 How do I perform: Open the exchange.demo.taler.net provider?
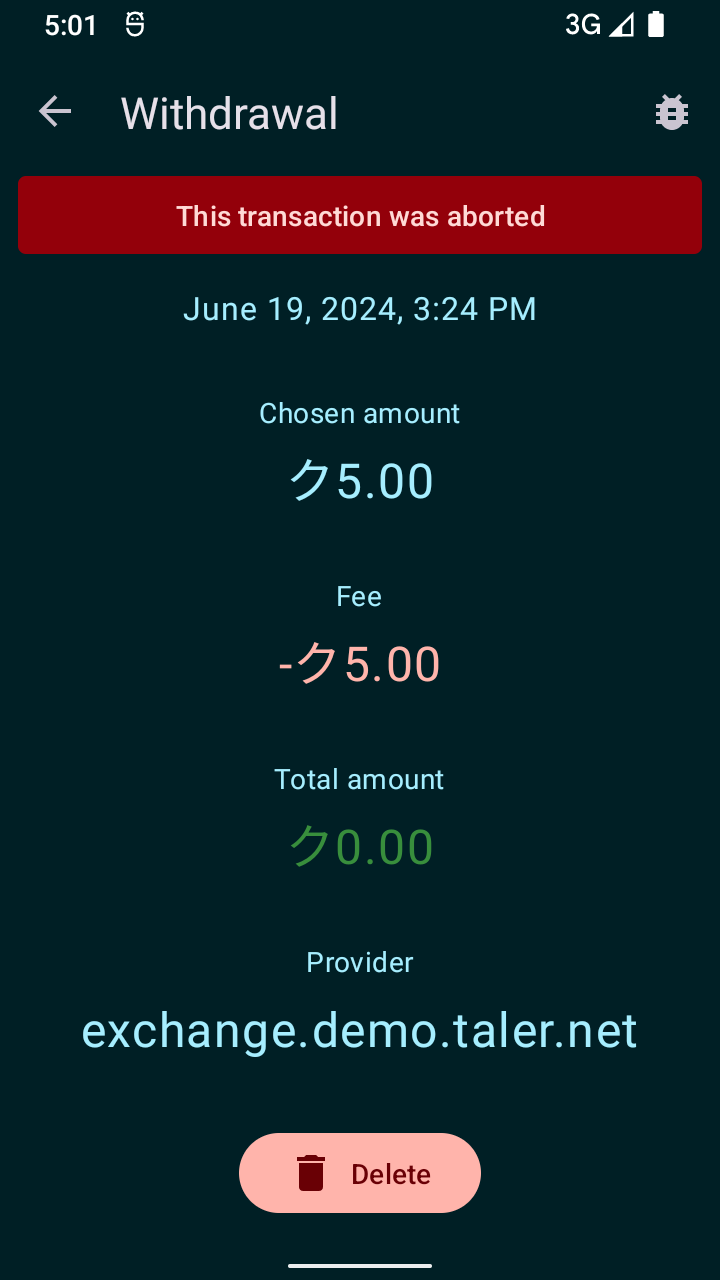[360, 1031]
